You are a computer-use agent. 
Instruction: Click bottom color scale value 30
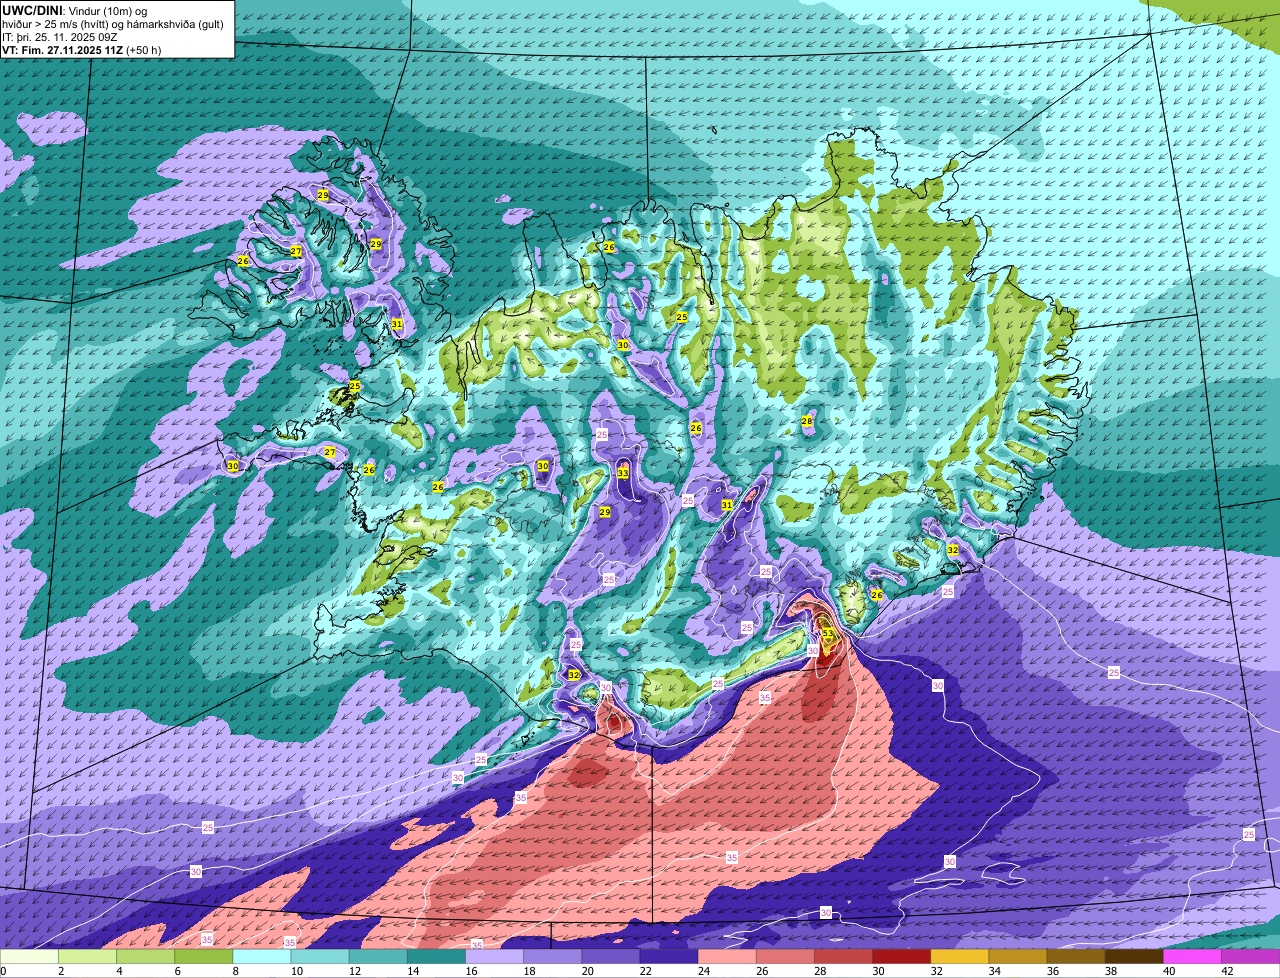[877, 971]
